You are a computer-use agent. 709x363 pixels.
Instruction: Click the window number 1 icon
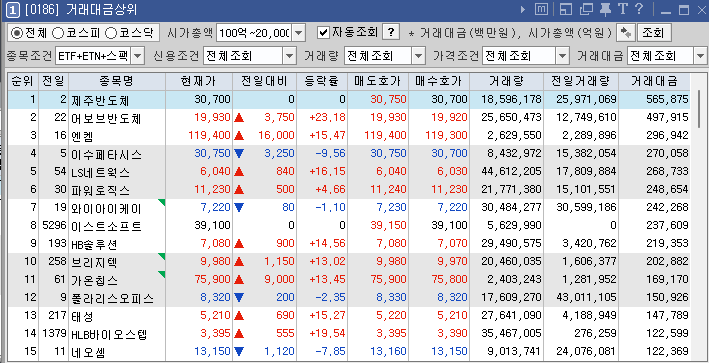click(14, 9)
